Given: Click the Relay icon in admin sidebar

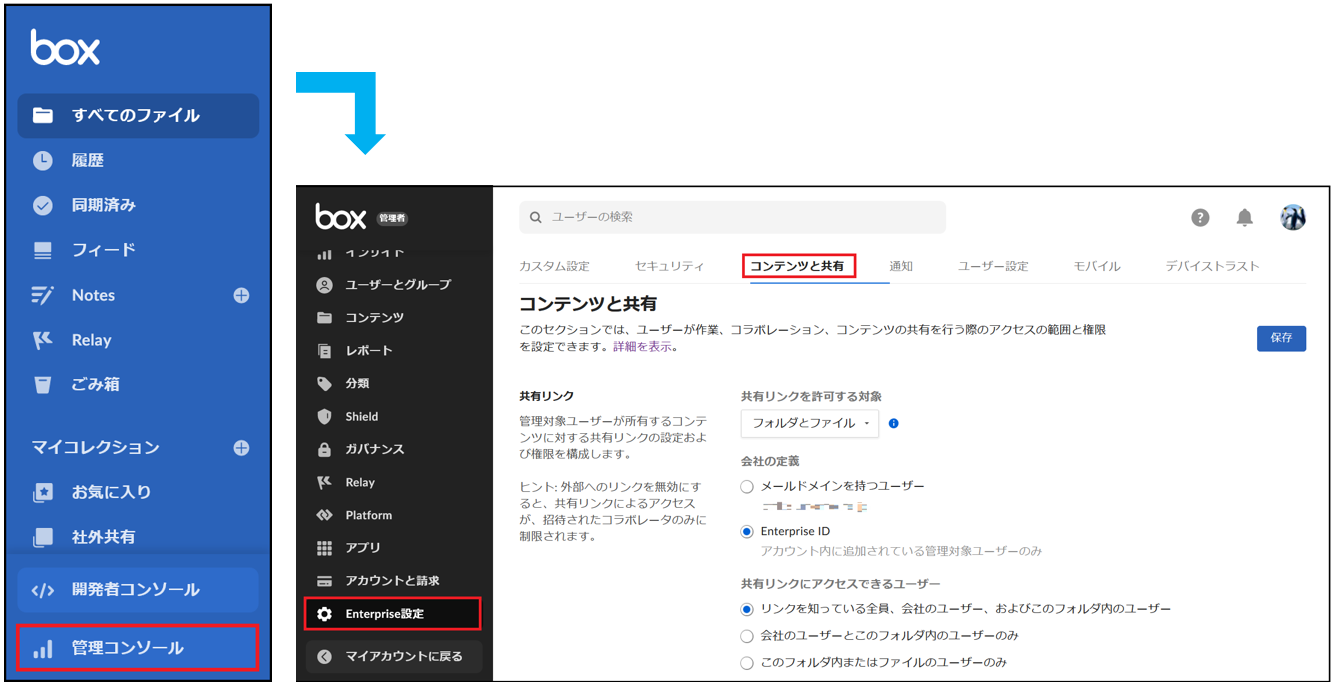Looking at the screenshot, I should [324, 483].
